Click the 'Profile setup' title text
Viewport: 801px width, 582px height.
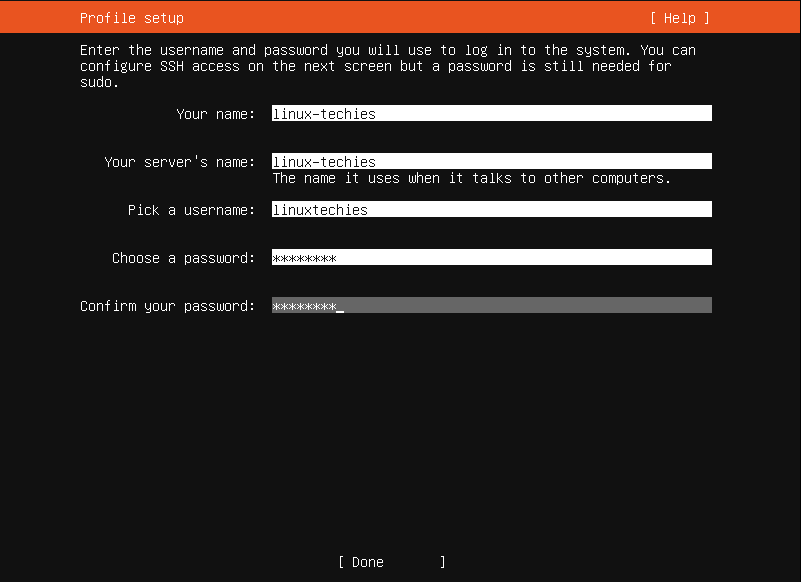pos(132,18)
